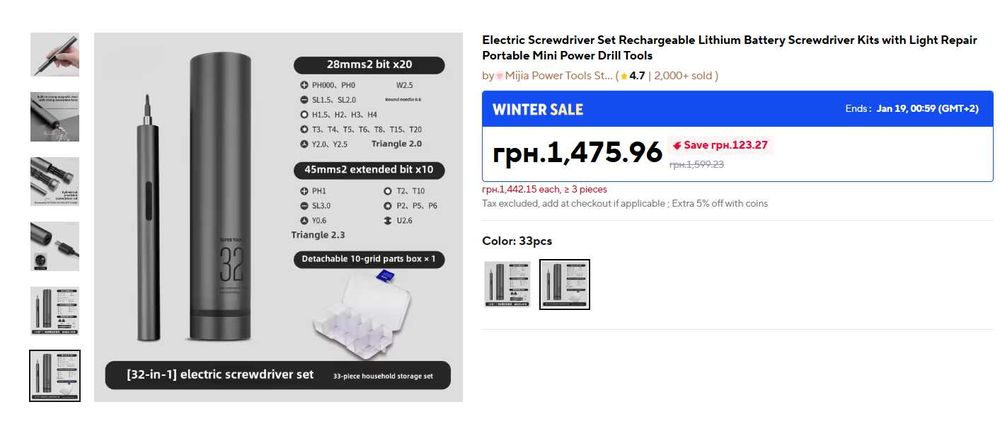Select fifth thumbnail showing the bit list
This screenshot has width=1000, height=424.
coord(55,310)
